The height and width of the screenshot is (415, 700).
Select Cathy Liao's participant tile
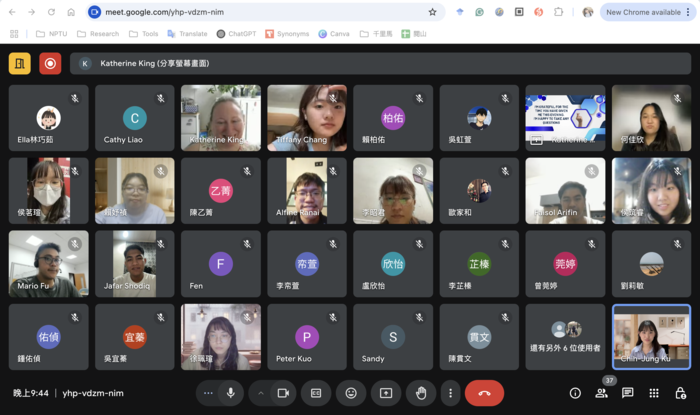(134, 118)
